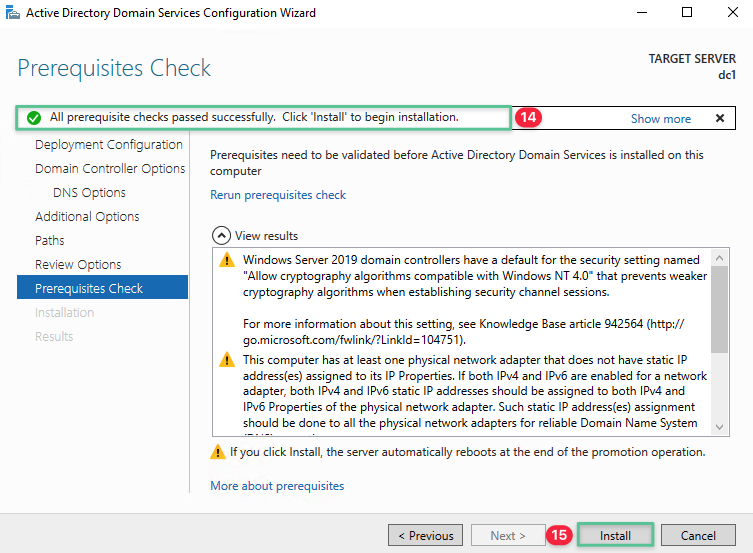Collapse the View results section
The width and height of the screenshot is (753, 553).
221,236
